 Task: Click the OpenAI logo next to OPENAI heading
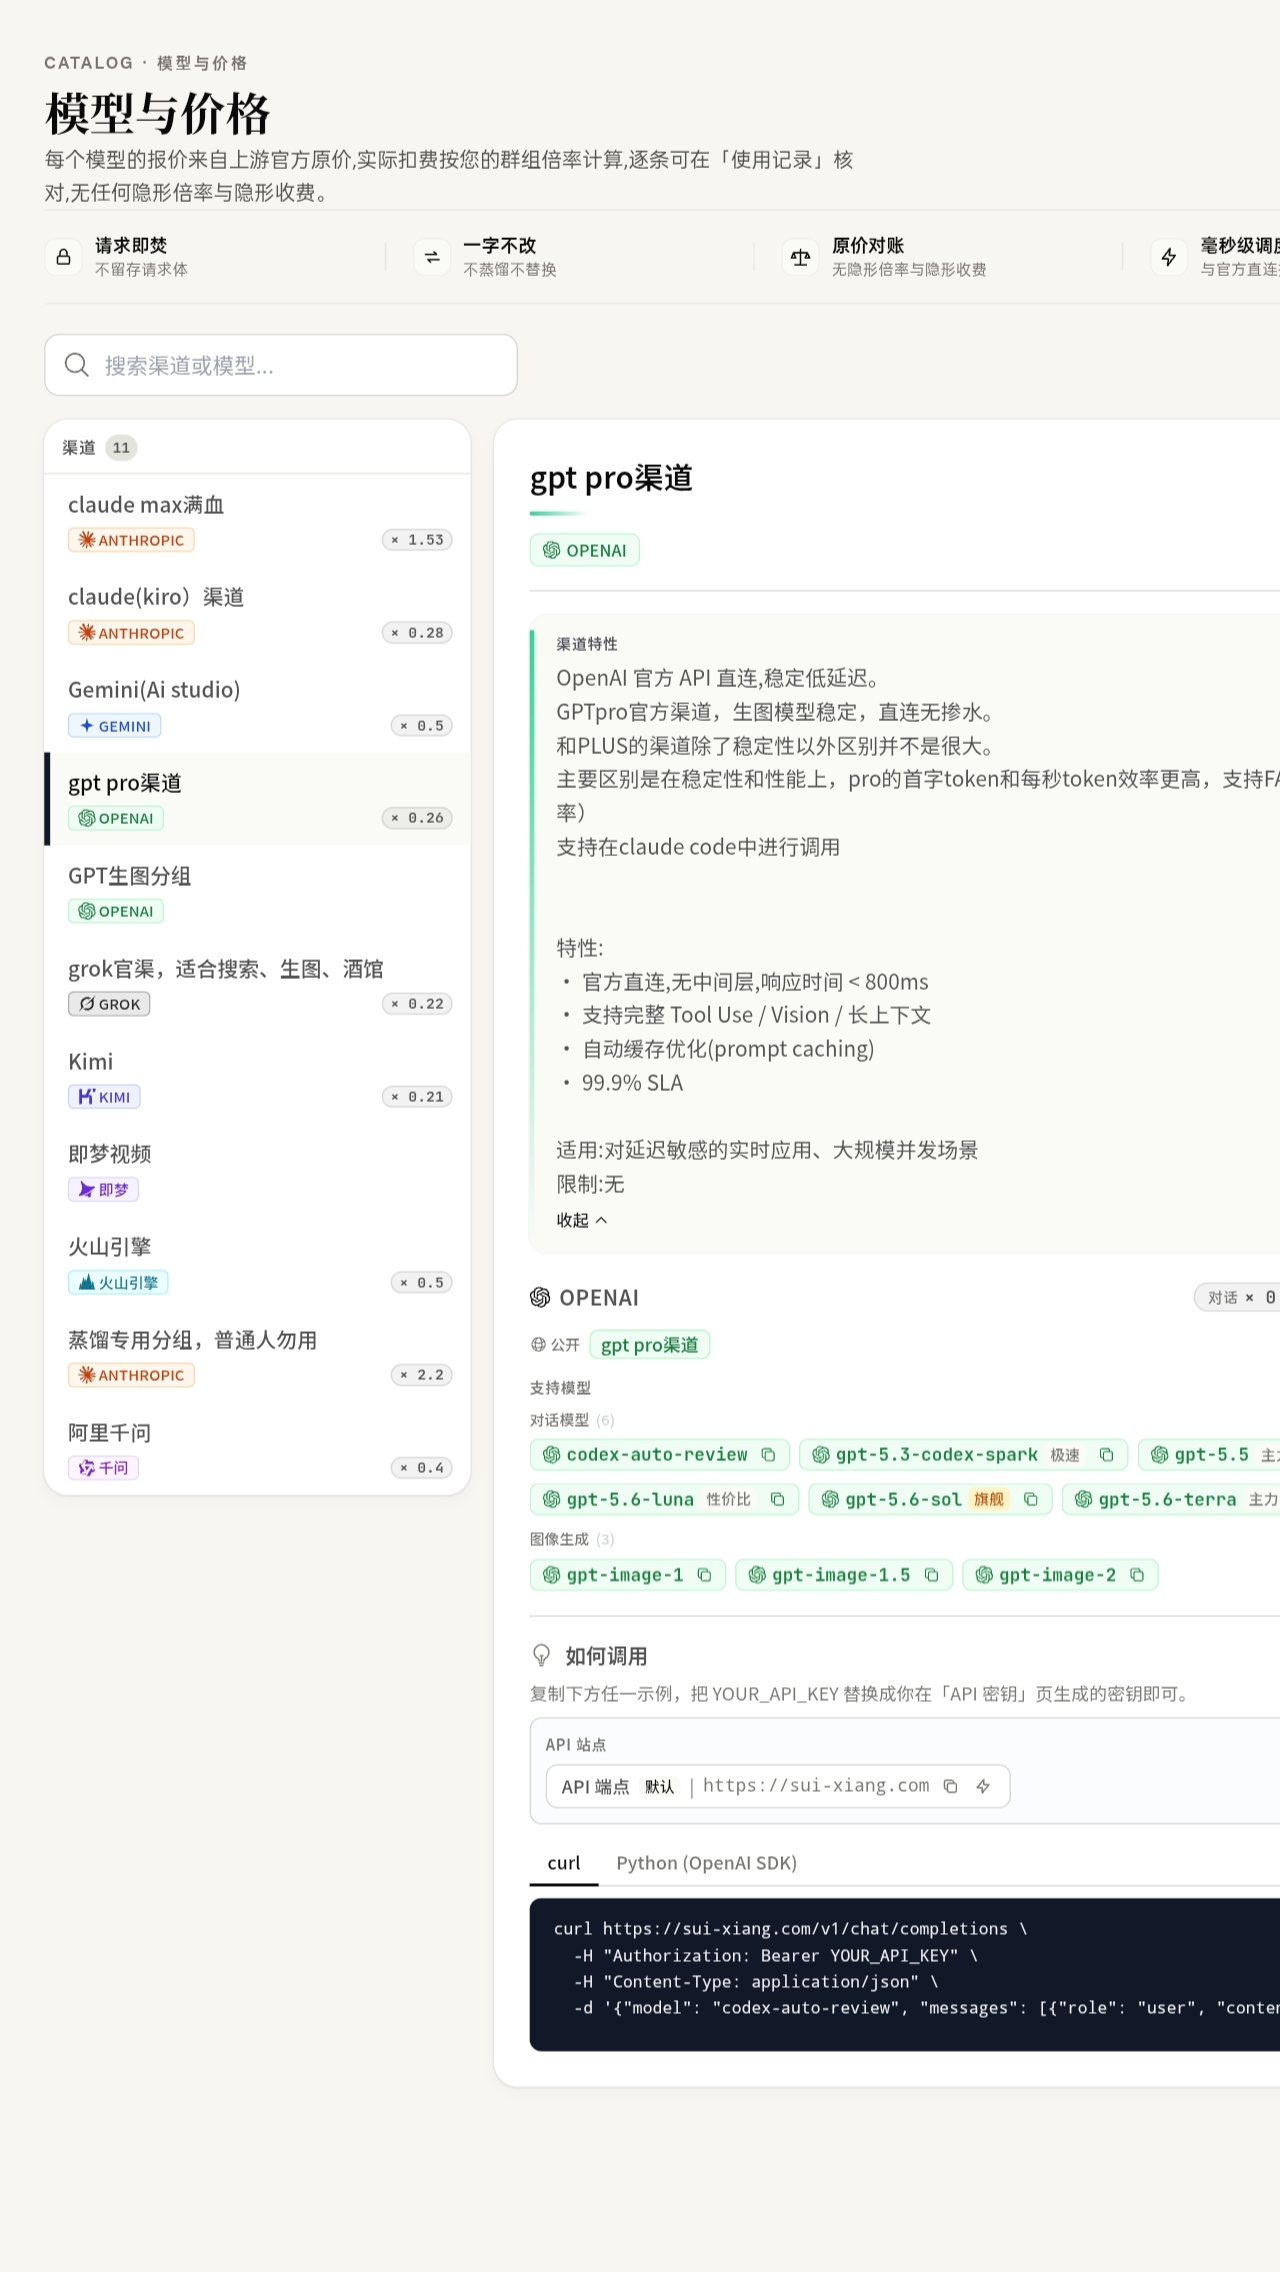pos(540,1297)
